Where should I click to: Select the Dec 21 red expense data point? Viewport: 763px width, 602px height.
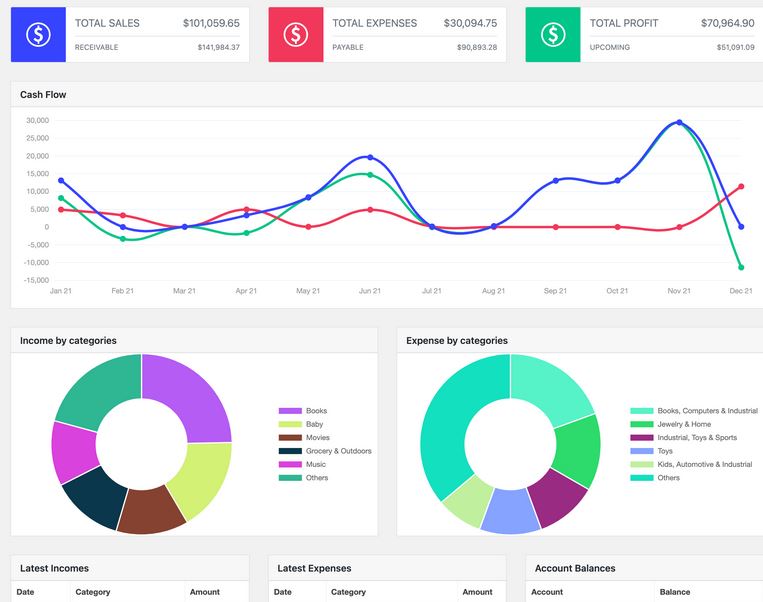(741, 186)
